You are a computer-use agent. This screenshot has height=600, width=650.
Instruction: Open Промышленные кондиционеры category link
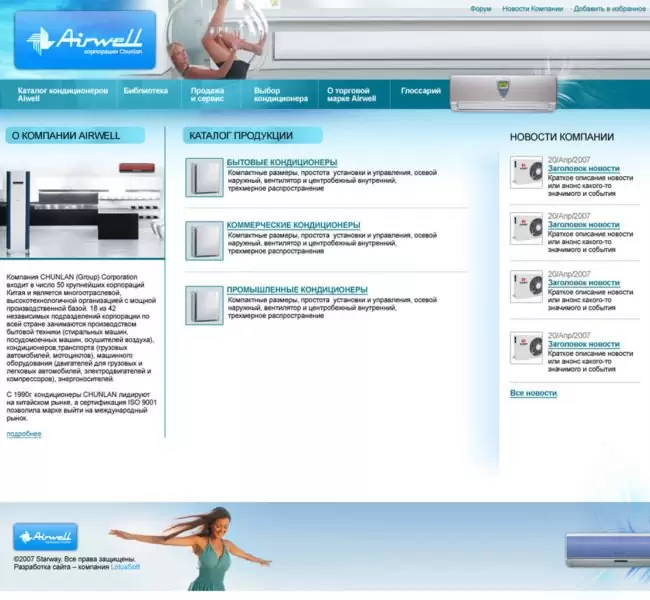coord(297,290)
